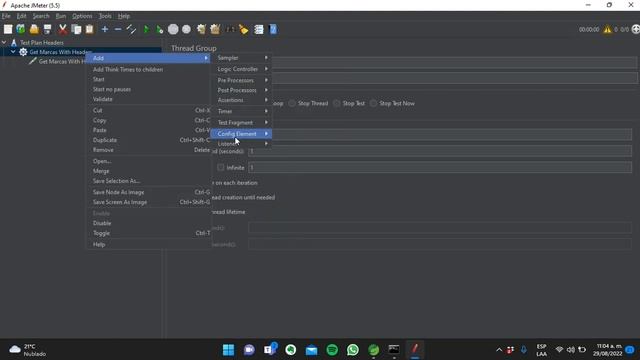640x360 pixels.
Task: Click the Paste clipboard icon
Action: coord(89,29)
